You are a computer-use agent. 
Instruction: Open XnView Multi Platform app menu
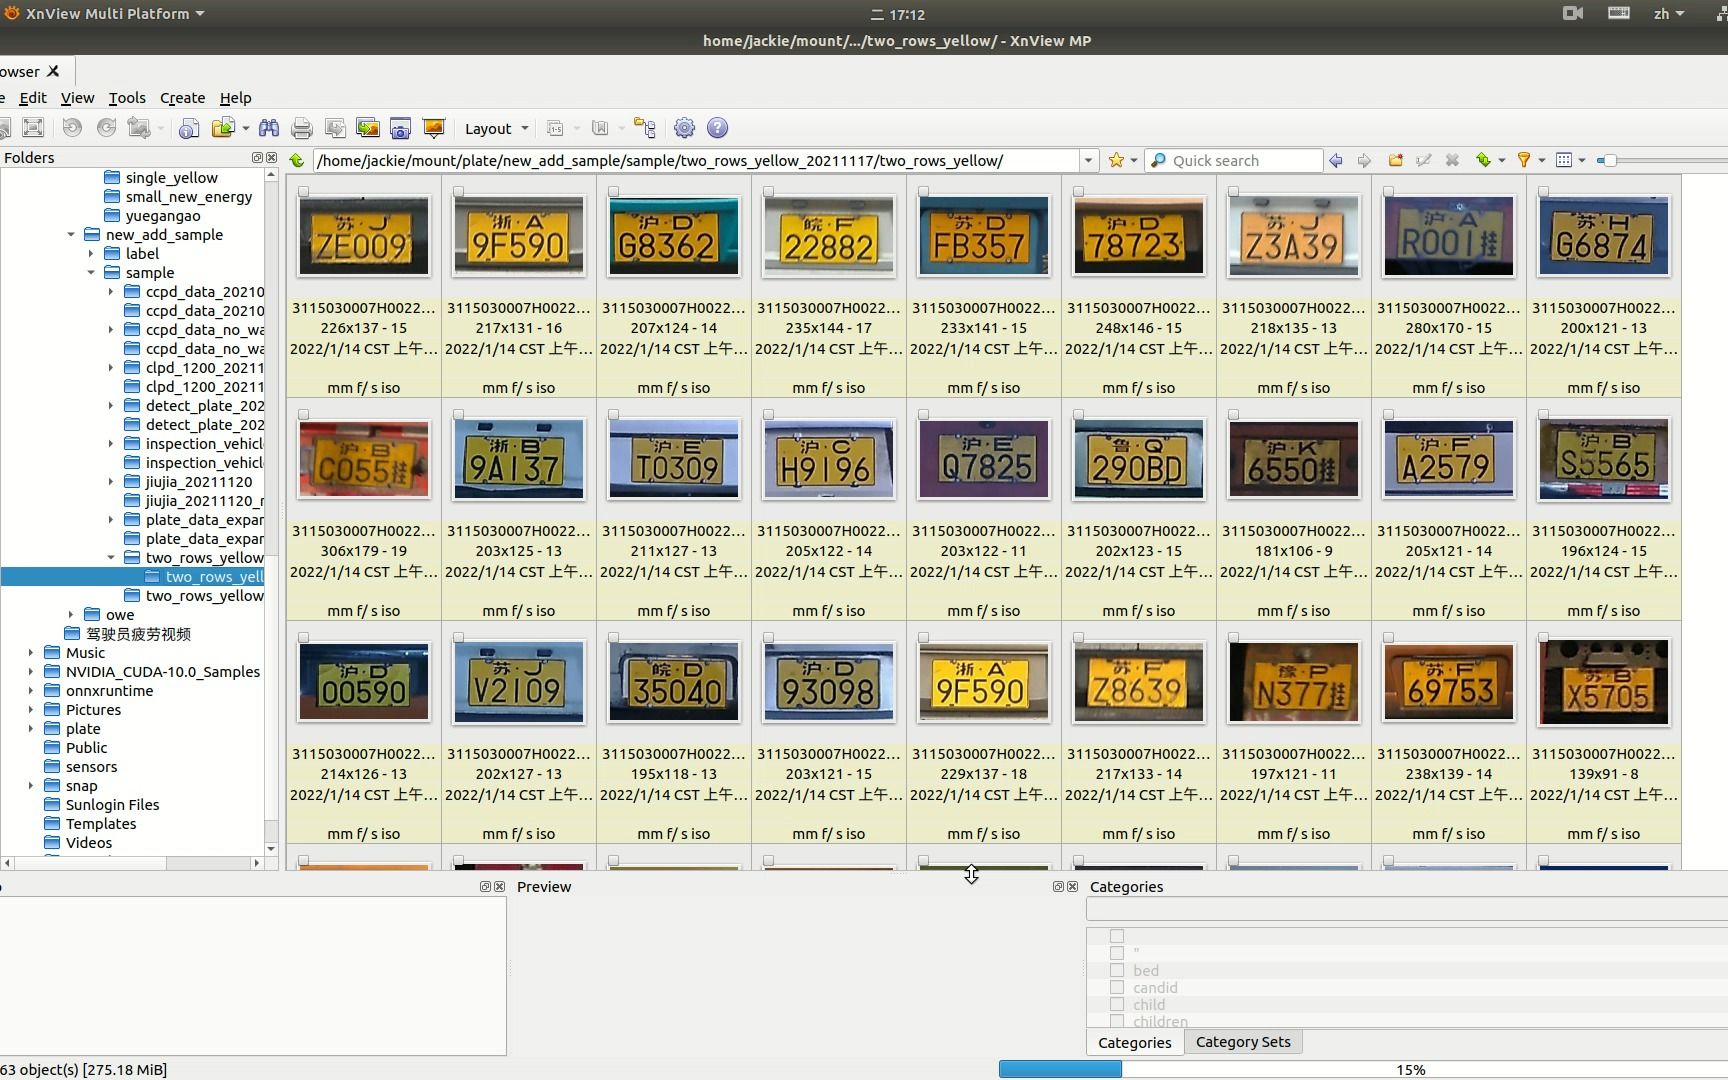[x=105, y=14]
